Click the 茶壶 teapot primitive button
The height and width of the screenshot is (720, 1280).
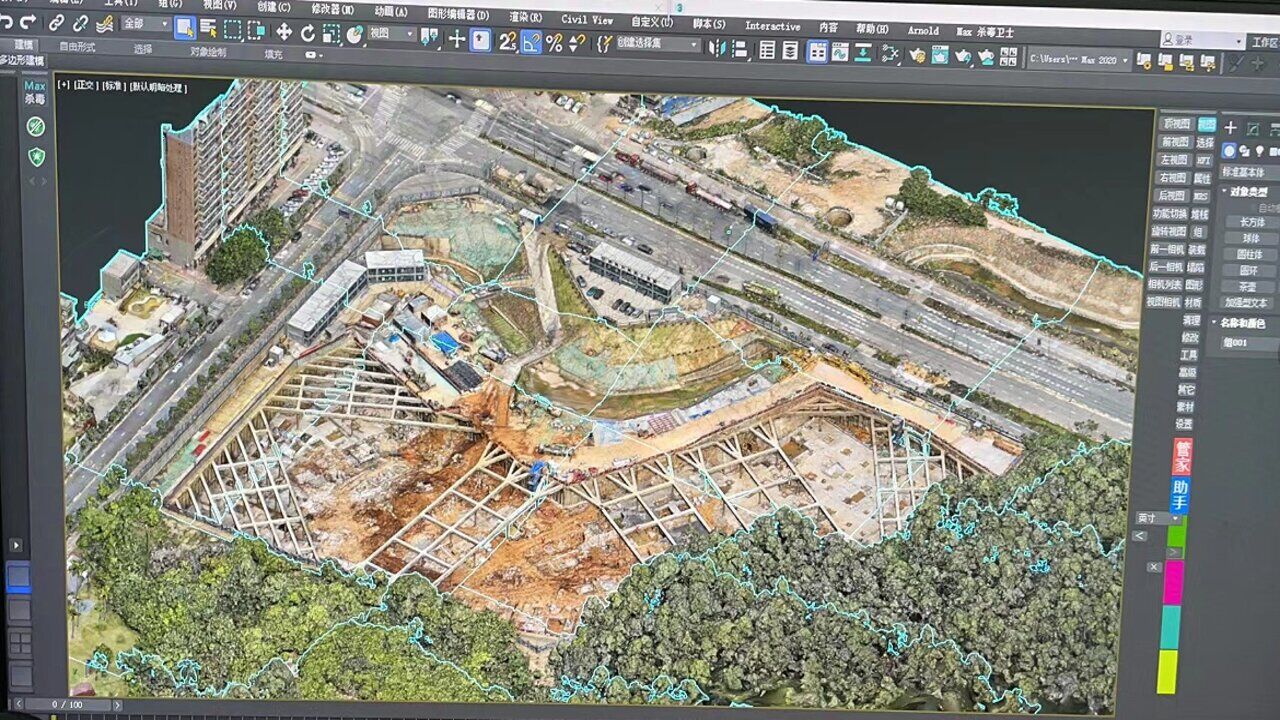tap(1248, 286)
